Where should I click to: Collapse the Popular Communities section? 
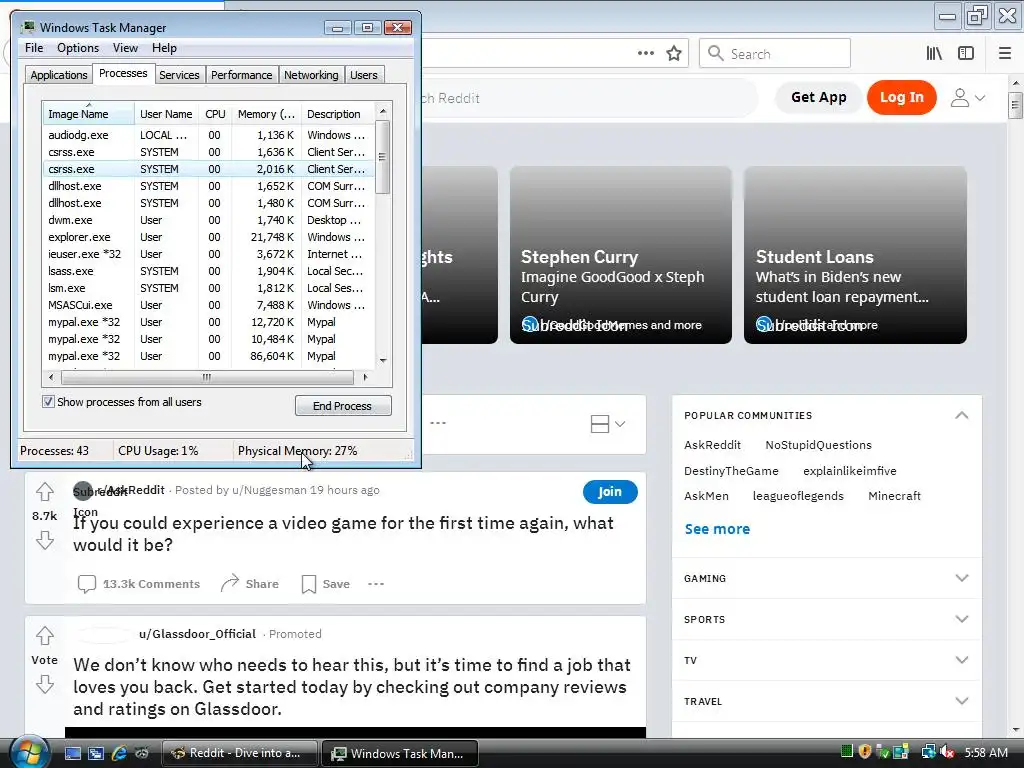point(961,415)
